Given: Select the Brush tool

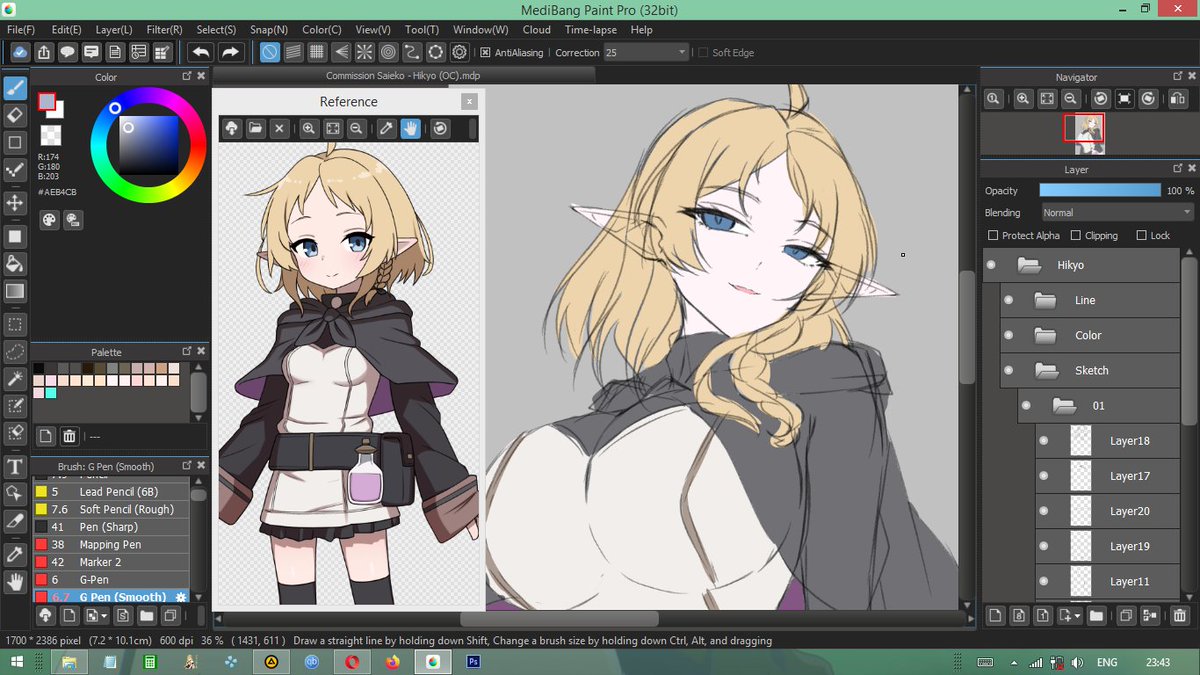Looking at the screenshot, I should click(14, 89).
